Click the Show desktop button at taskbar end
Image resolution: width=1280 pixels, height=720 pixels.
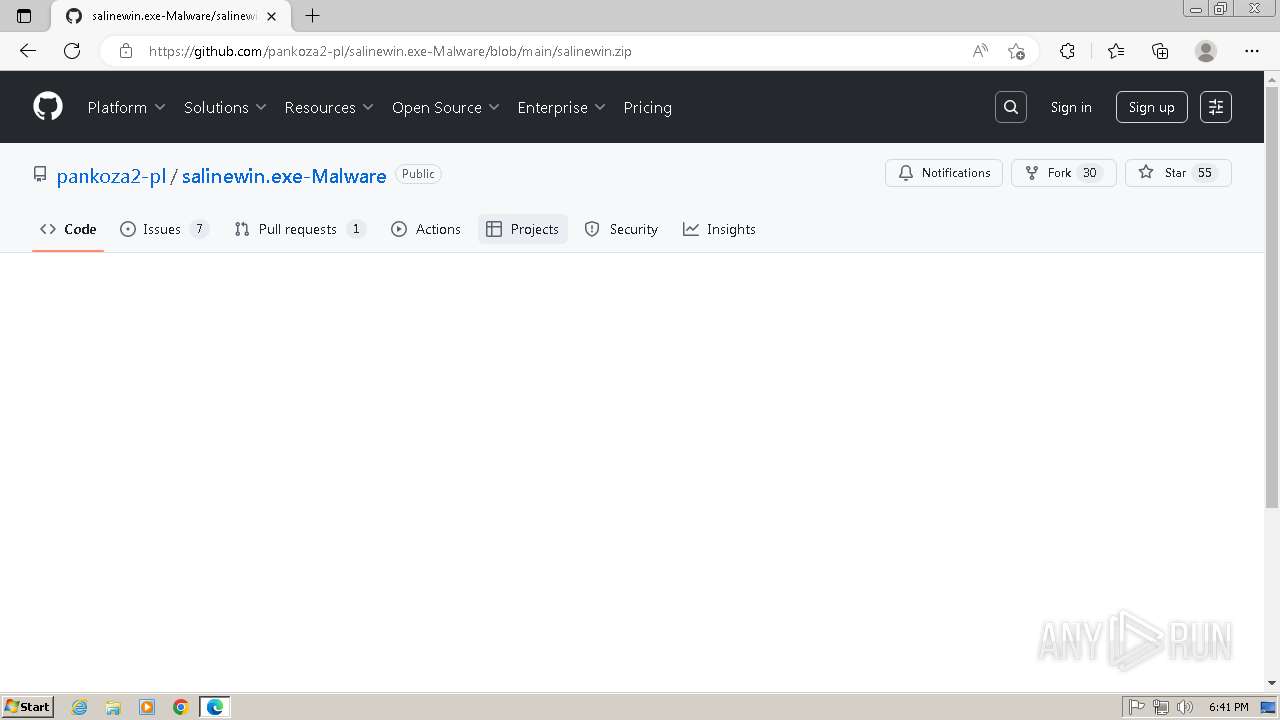tap(1269, 707)
